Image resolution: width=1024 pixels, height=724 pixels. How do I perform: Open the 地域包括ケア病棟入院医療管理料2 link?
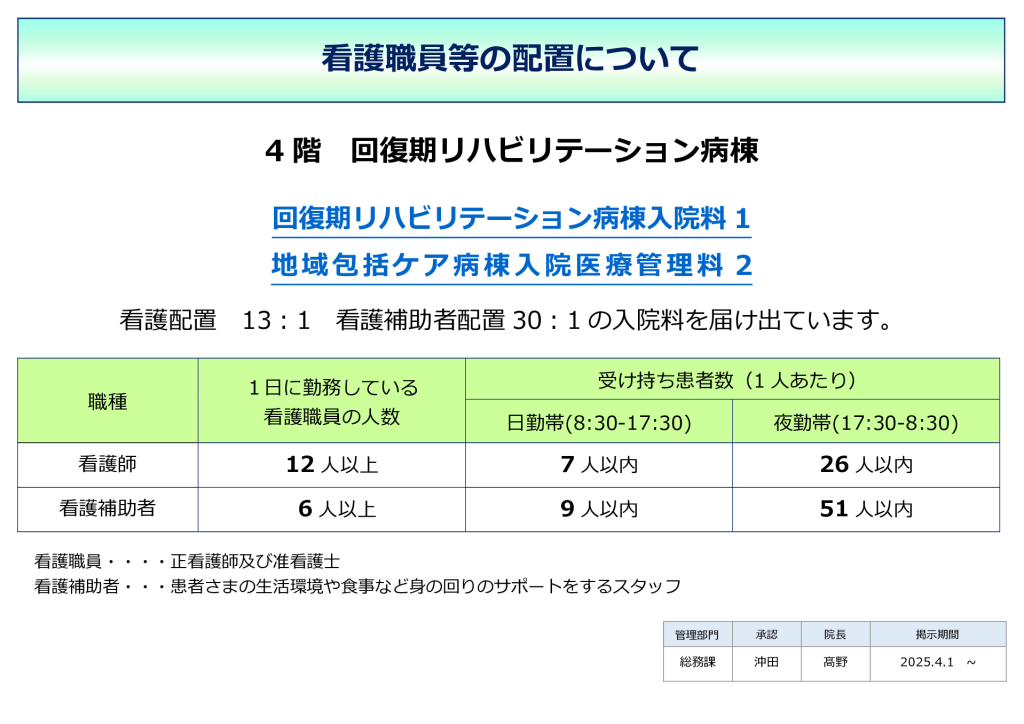tap(511, 265)
